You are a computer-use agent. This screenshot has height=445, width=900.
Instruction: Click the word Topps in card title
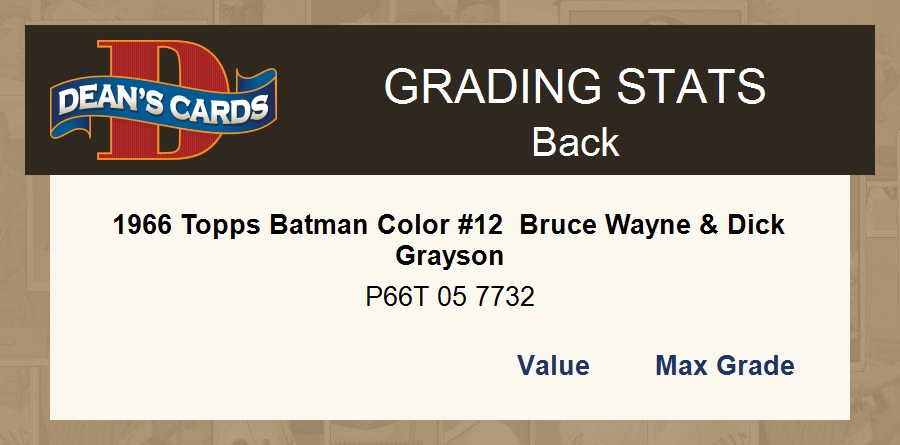(221, 225)
